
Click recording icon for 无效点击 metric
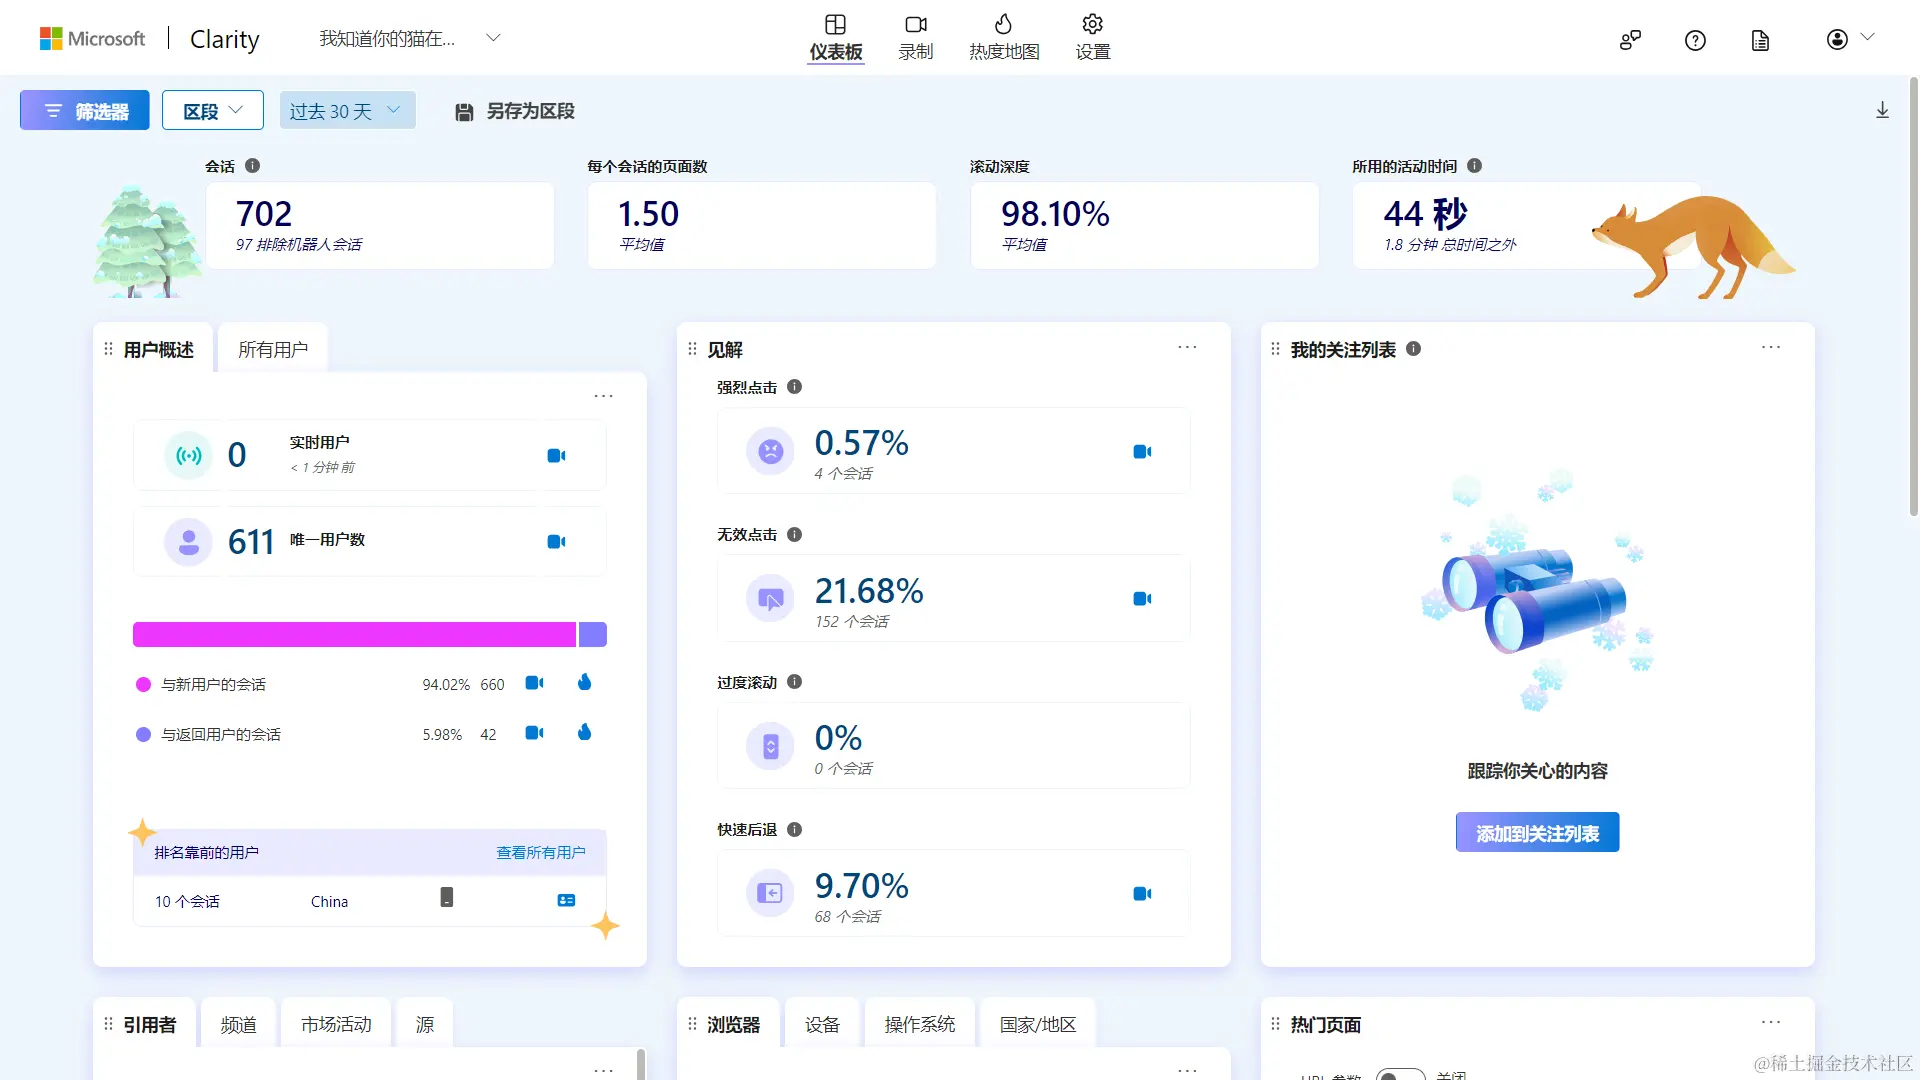tap(1142, 599)
